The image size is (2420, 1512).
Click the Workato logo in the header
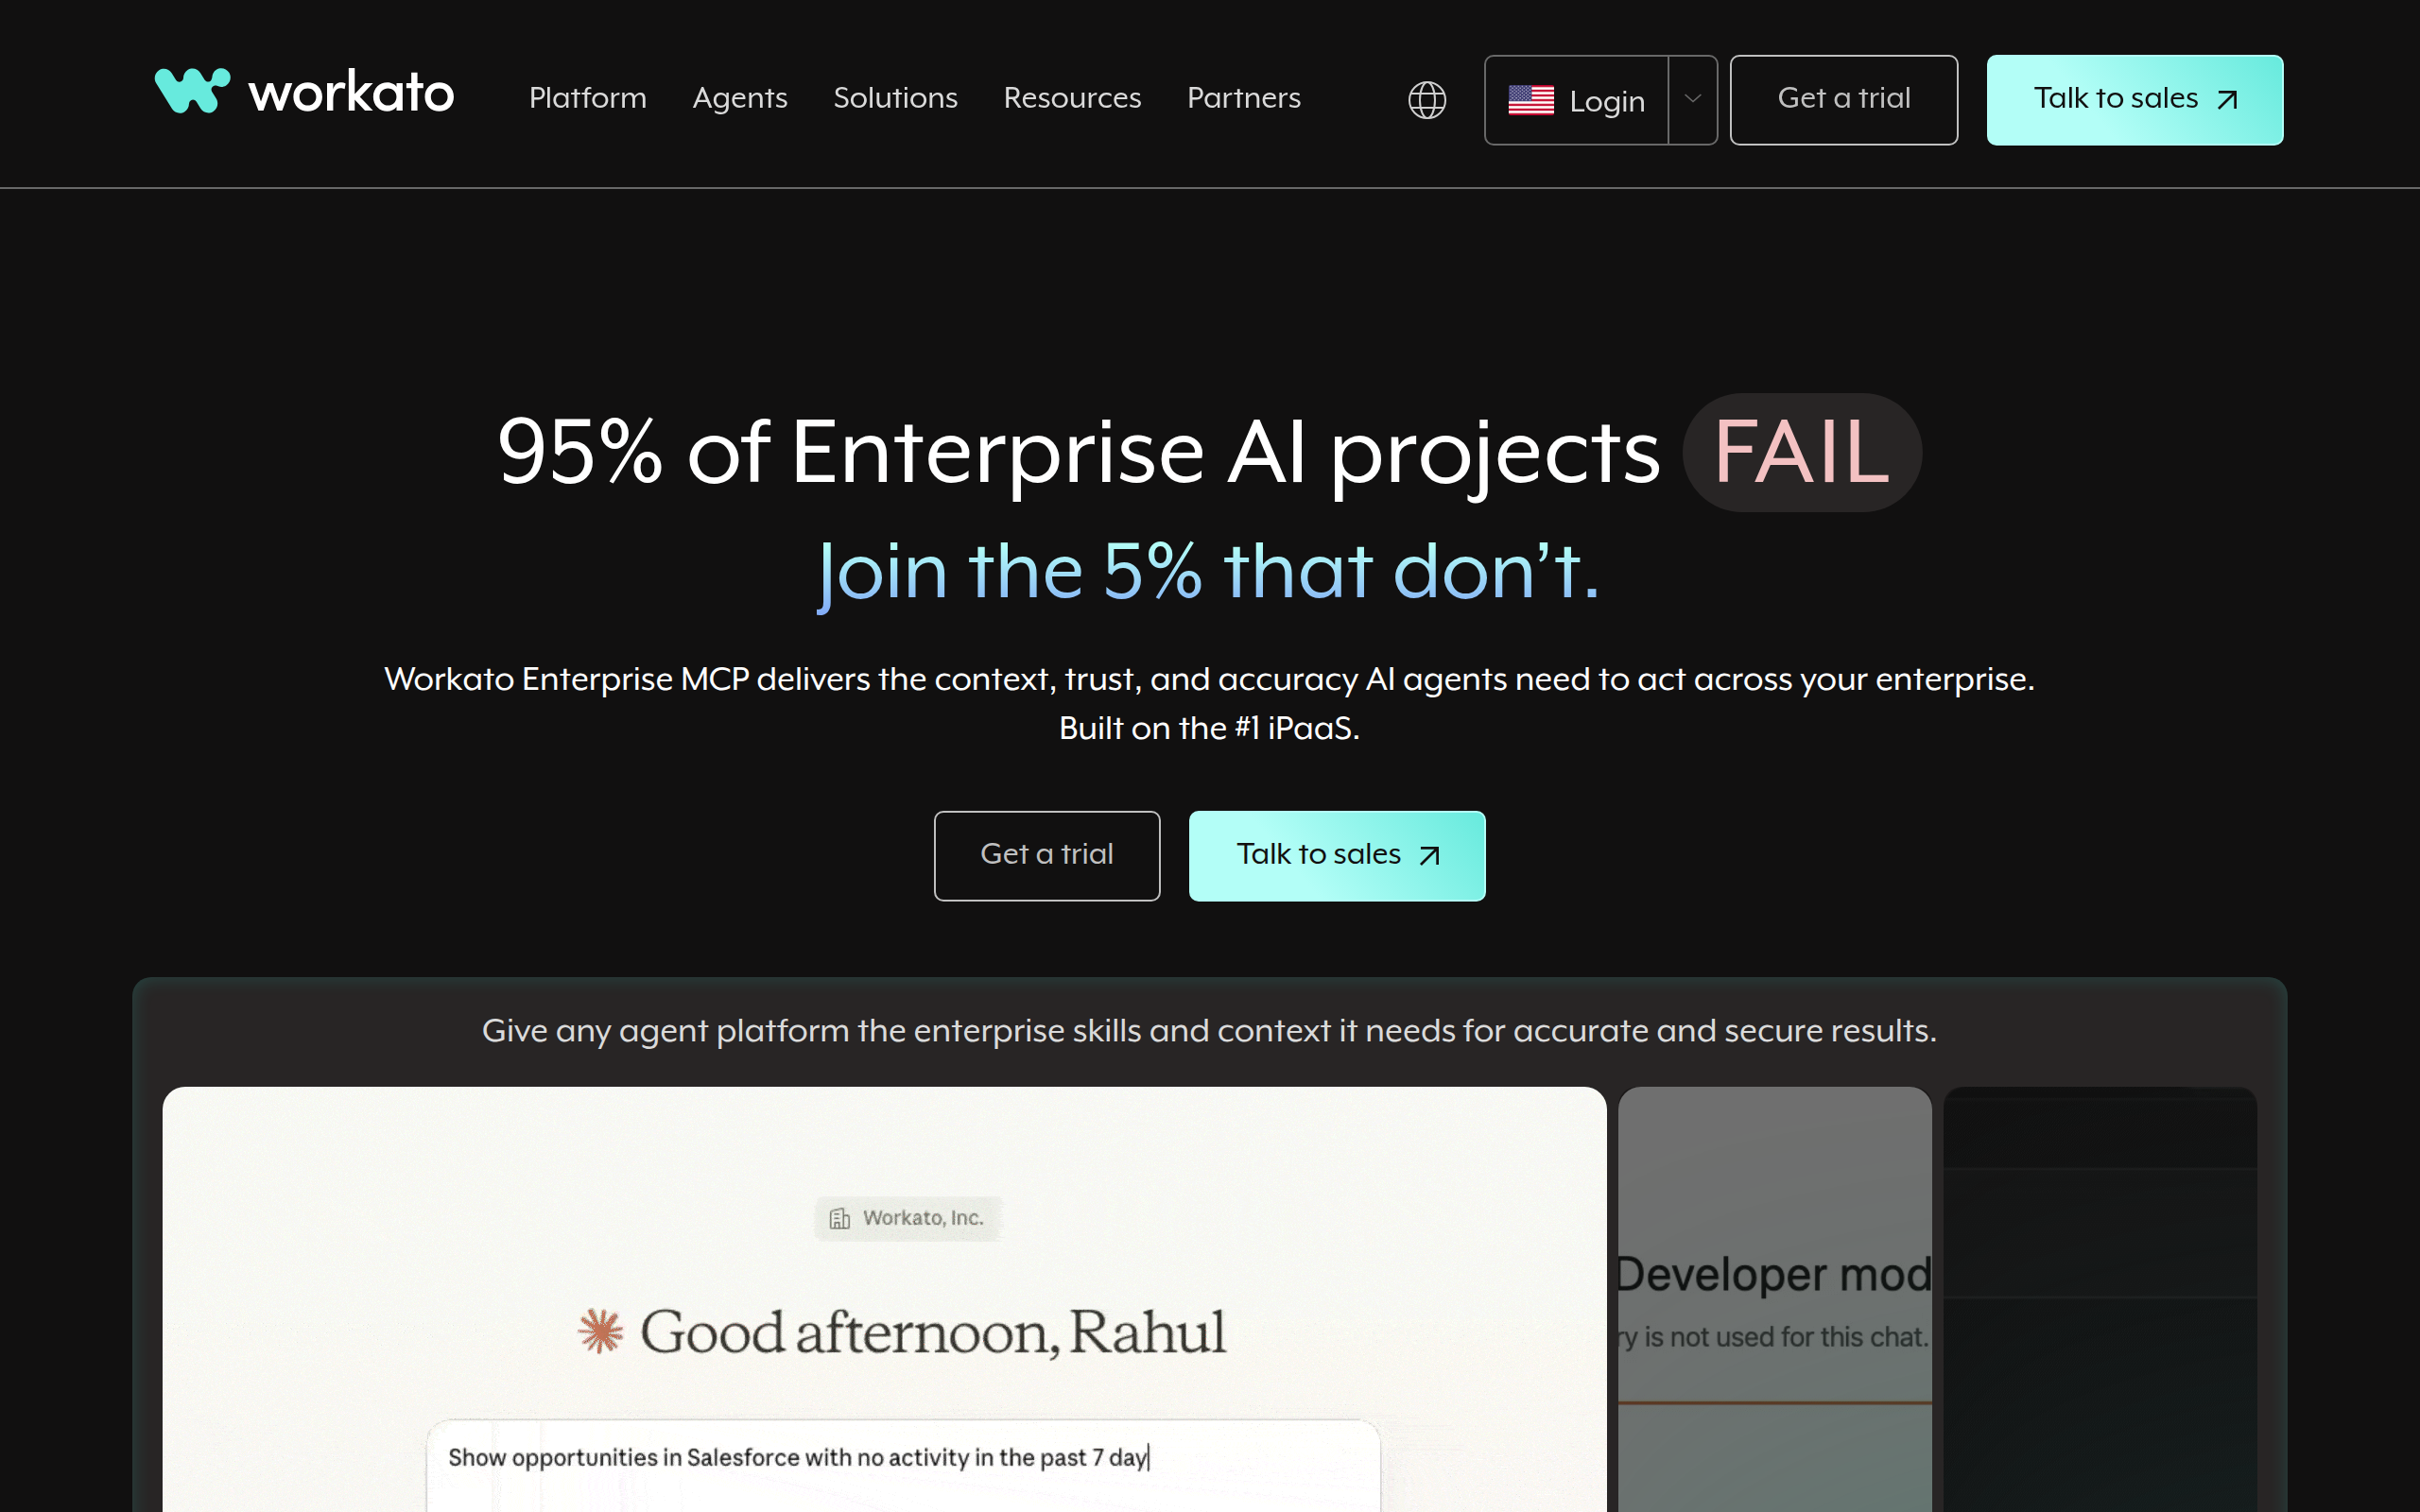coord(304,93)
